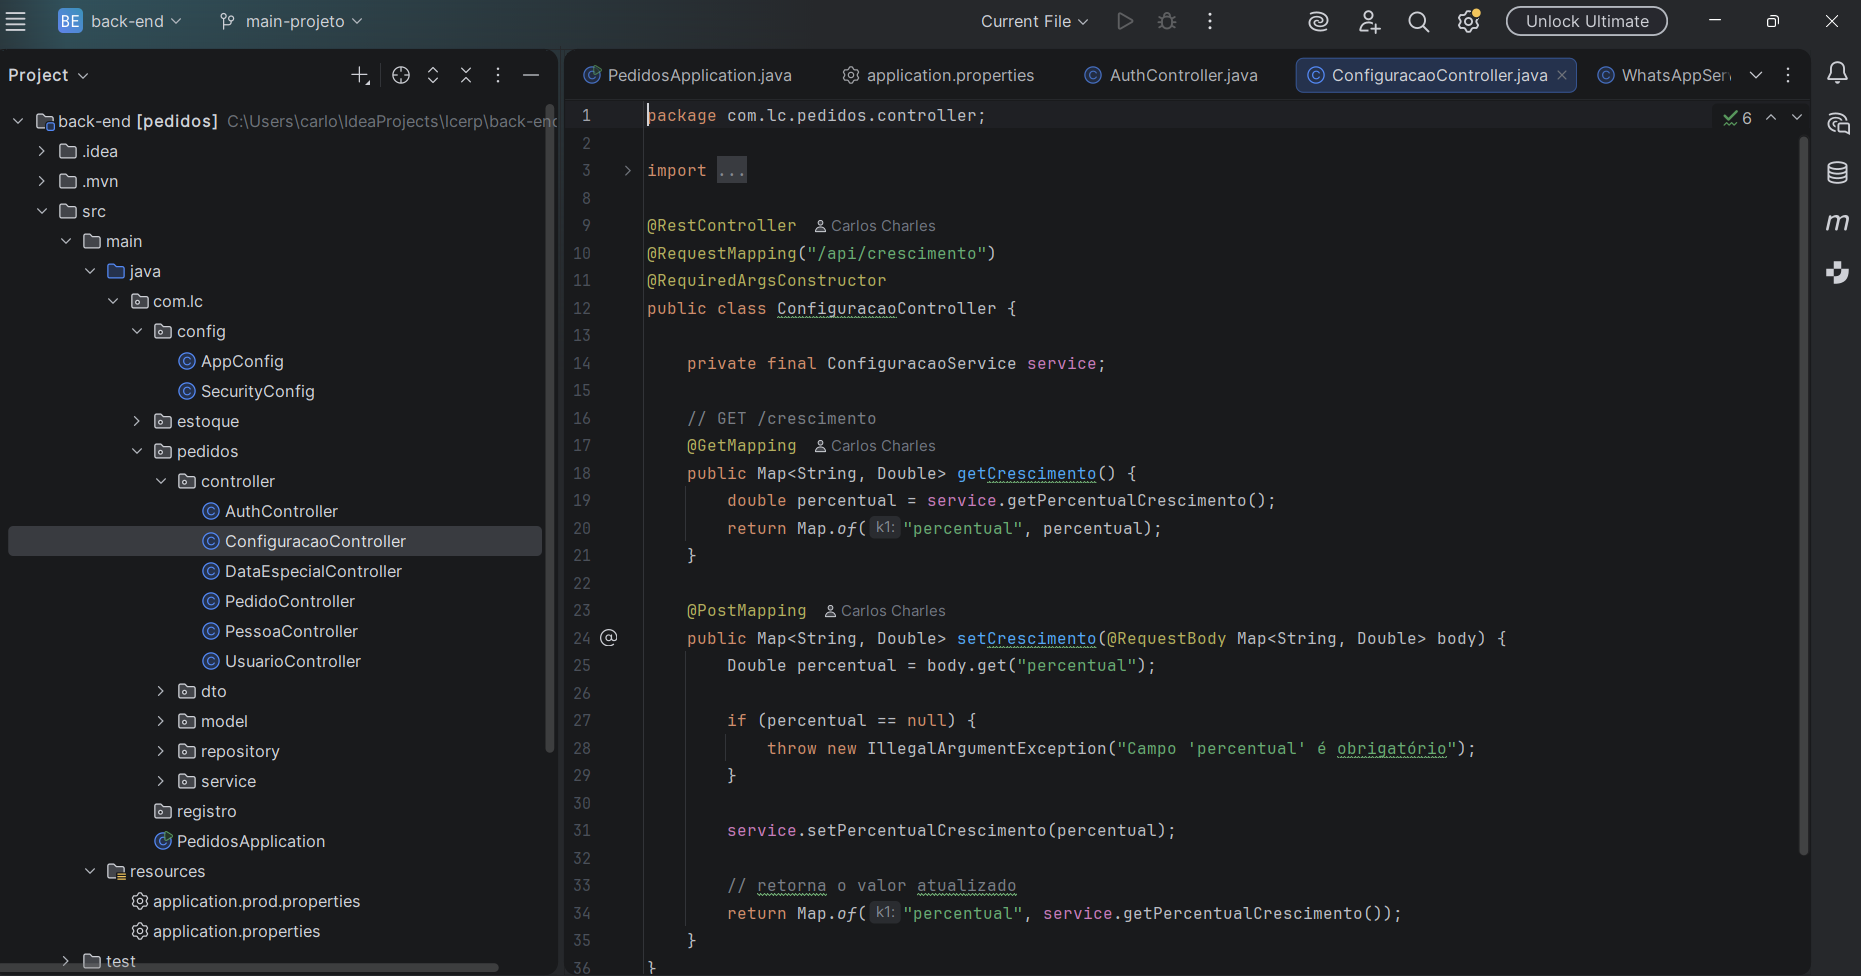Image resolution: width=1861 pixels, height=976 pixels.
Task: Open editor tabs options menu
Action: 1788,75
